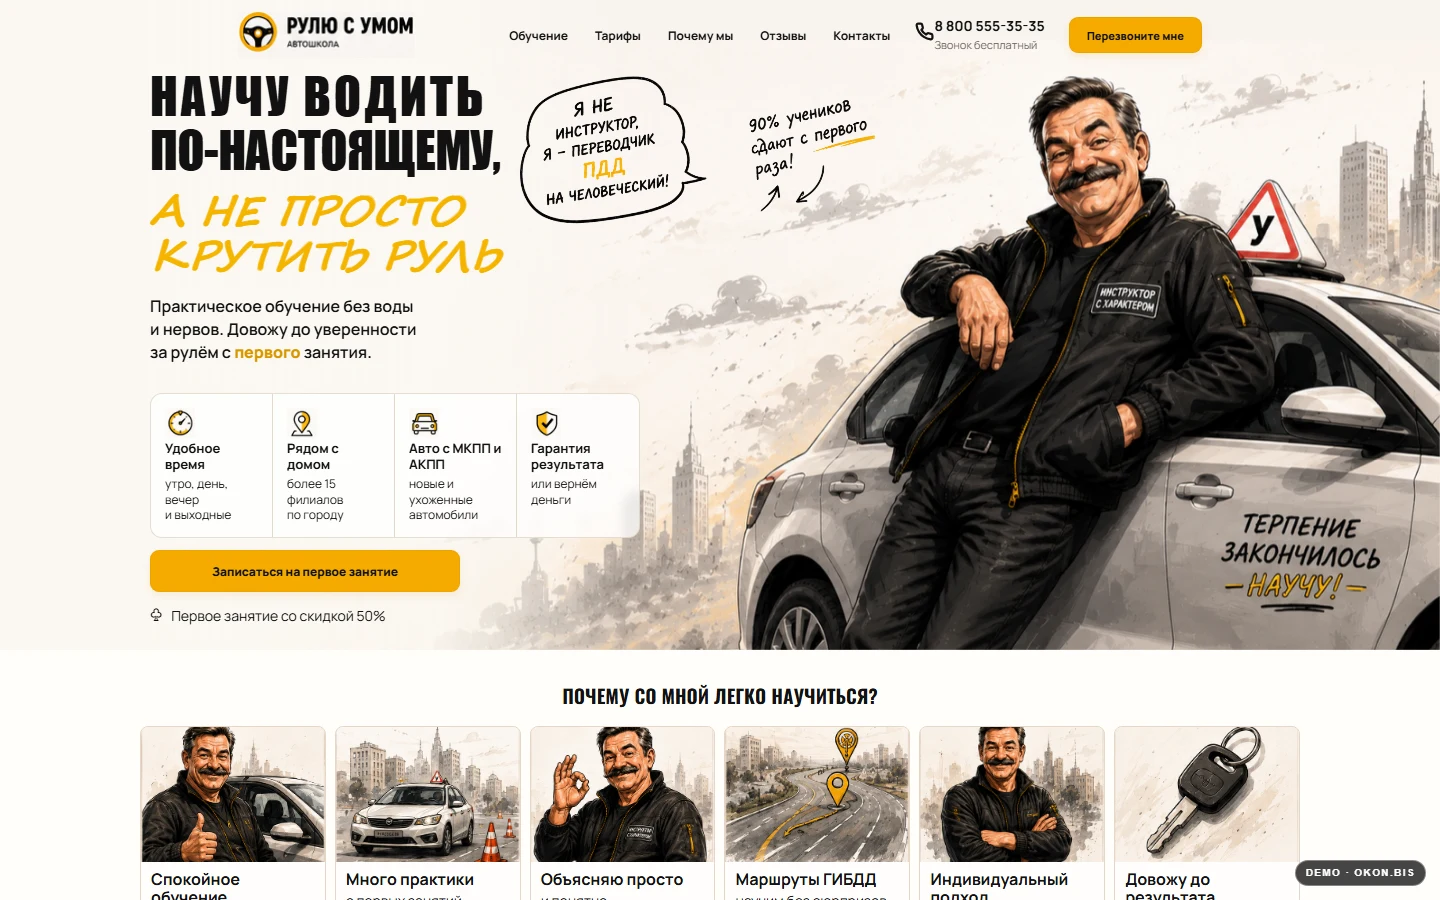Open the Отзывы menu item

pyautogui.click(x=783, y=36)
